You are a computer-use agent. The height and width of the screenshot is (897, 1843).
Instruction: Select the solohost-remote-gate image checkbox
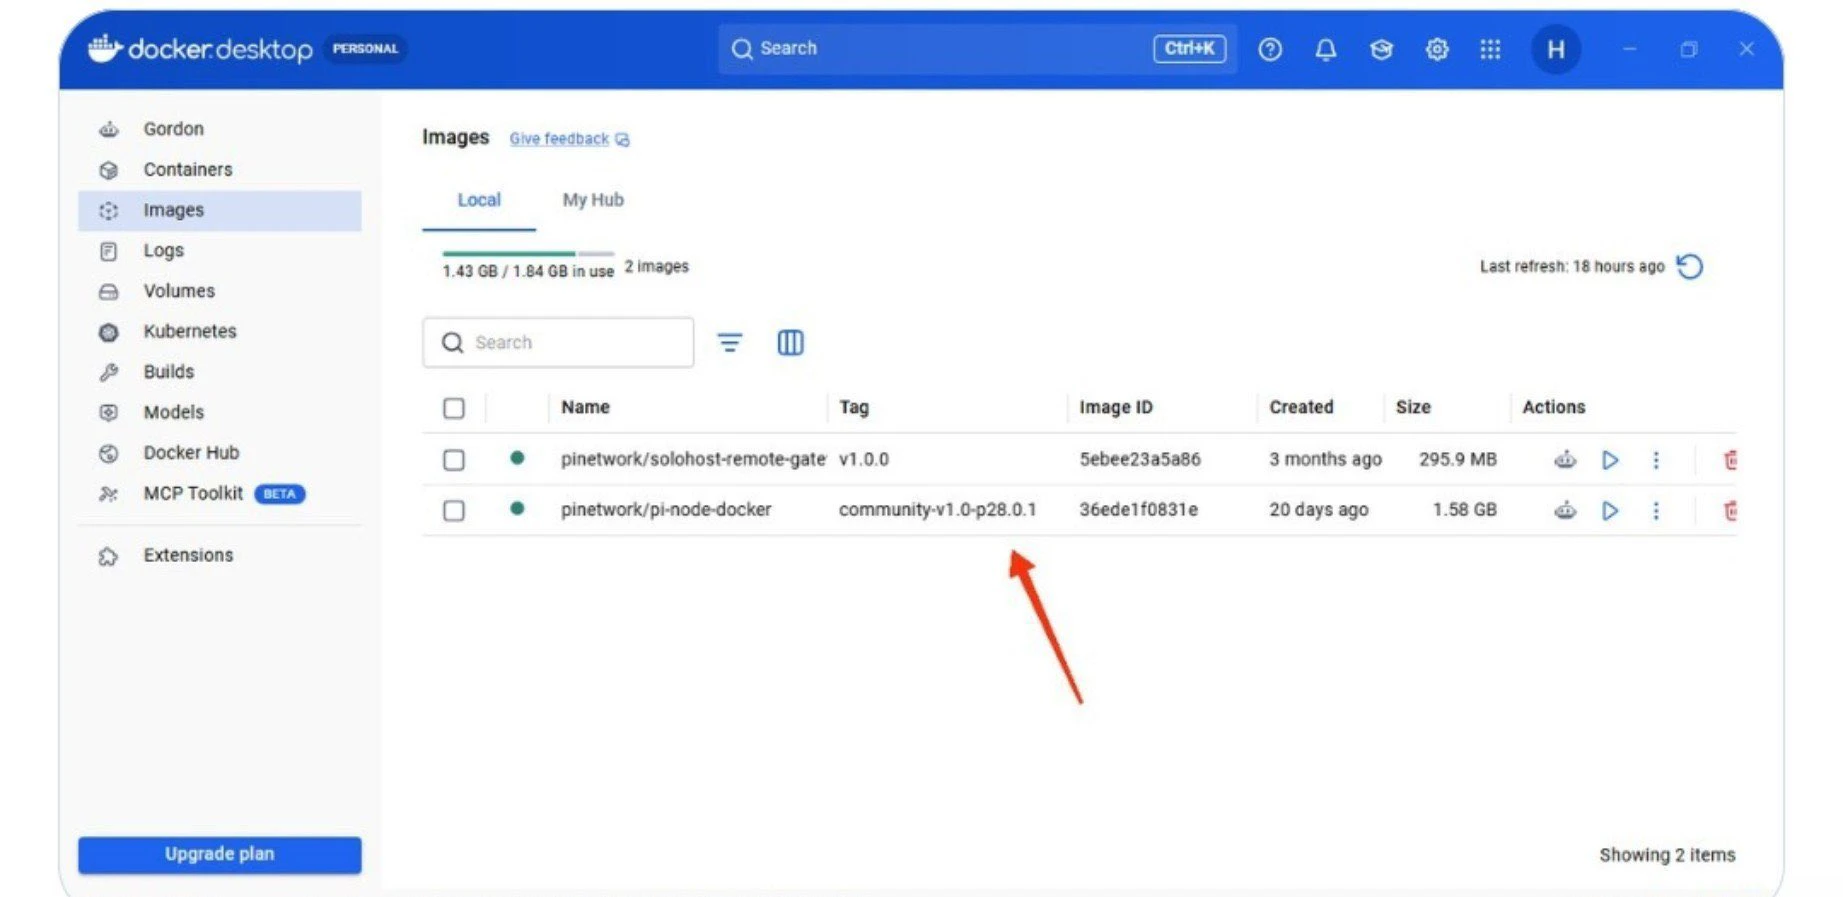tap(454, 459)
